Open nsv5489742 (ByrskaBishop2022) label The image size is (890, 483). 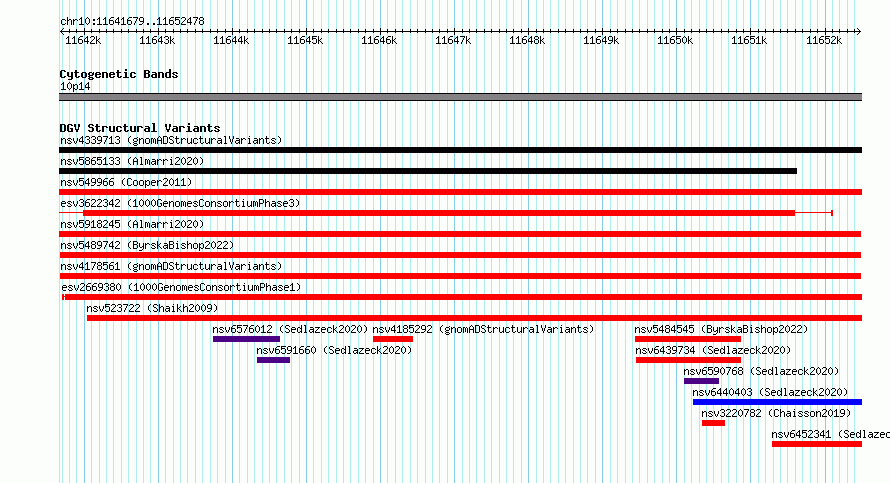[147, 245]
